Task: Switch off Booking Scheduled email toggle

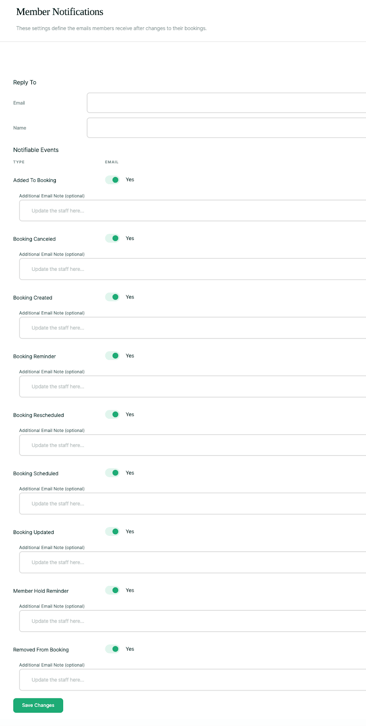Action: point(112,473)
